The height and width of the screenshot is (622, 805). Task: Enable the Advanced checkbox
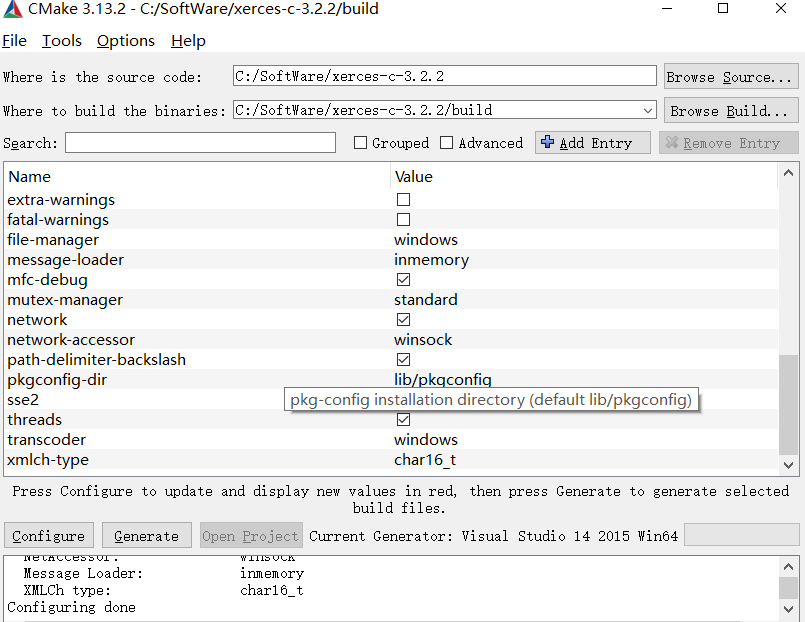point(446,142)
